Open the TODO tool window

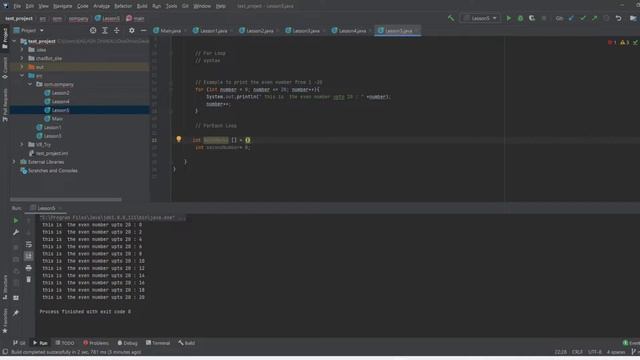(x=65, y=343)
